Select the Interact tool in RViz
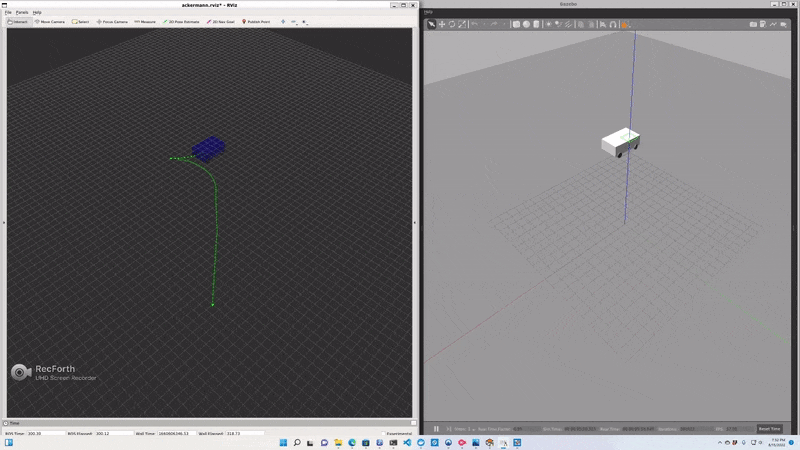Viewport: 800px width, 450px height. click(18, 21)
